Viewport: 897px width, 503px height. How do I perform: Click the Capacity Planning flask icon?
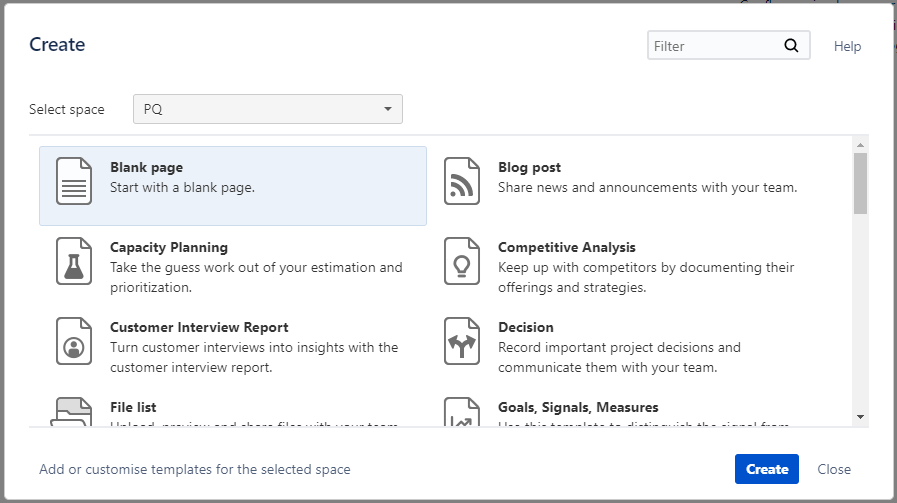[74, 261]
